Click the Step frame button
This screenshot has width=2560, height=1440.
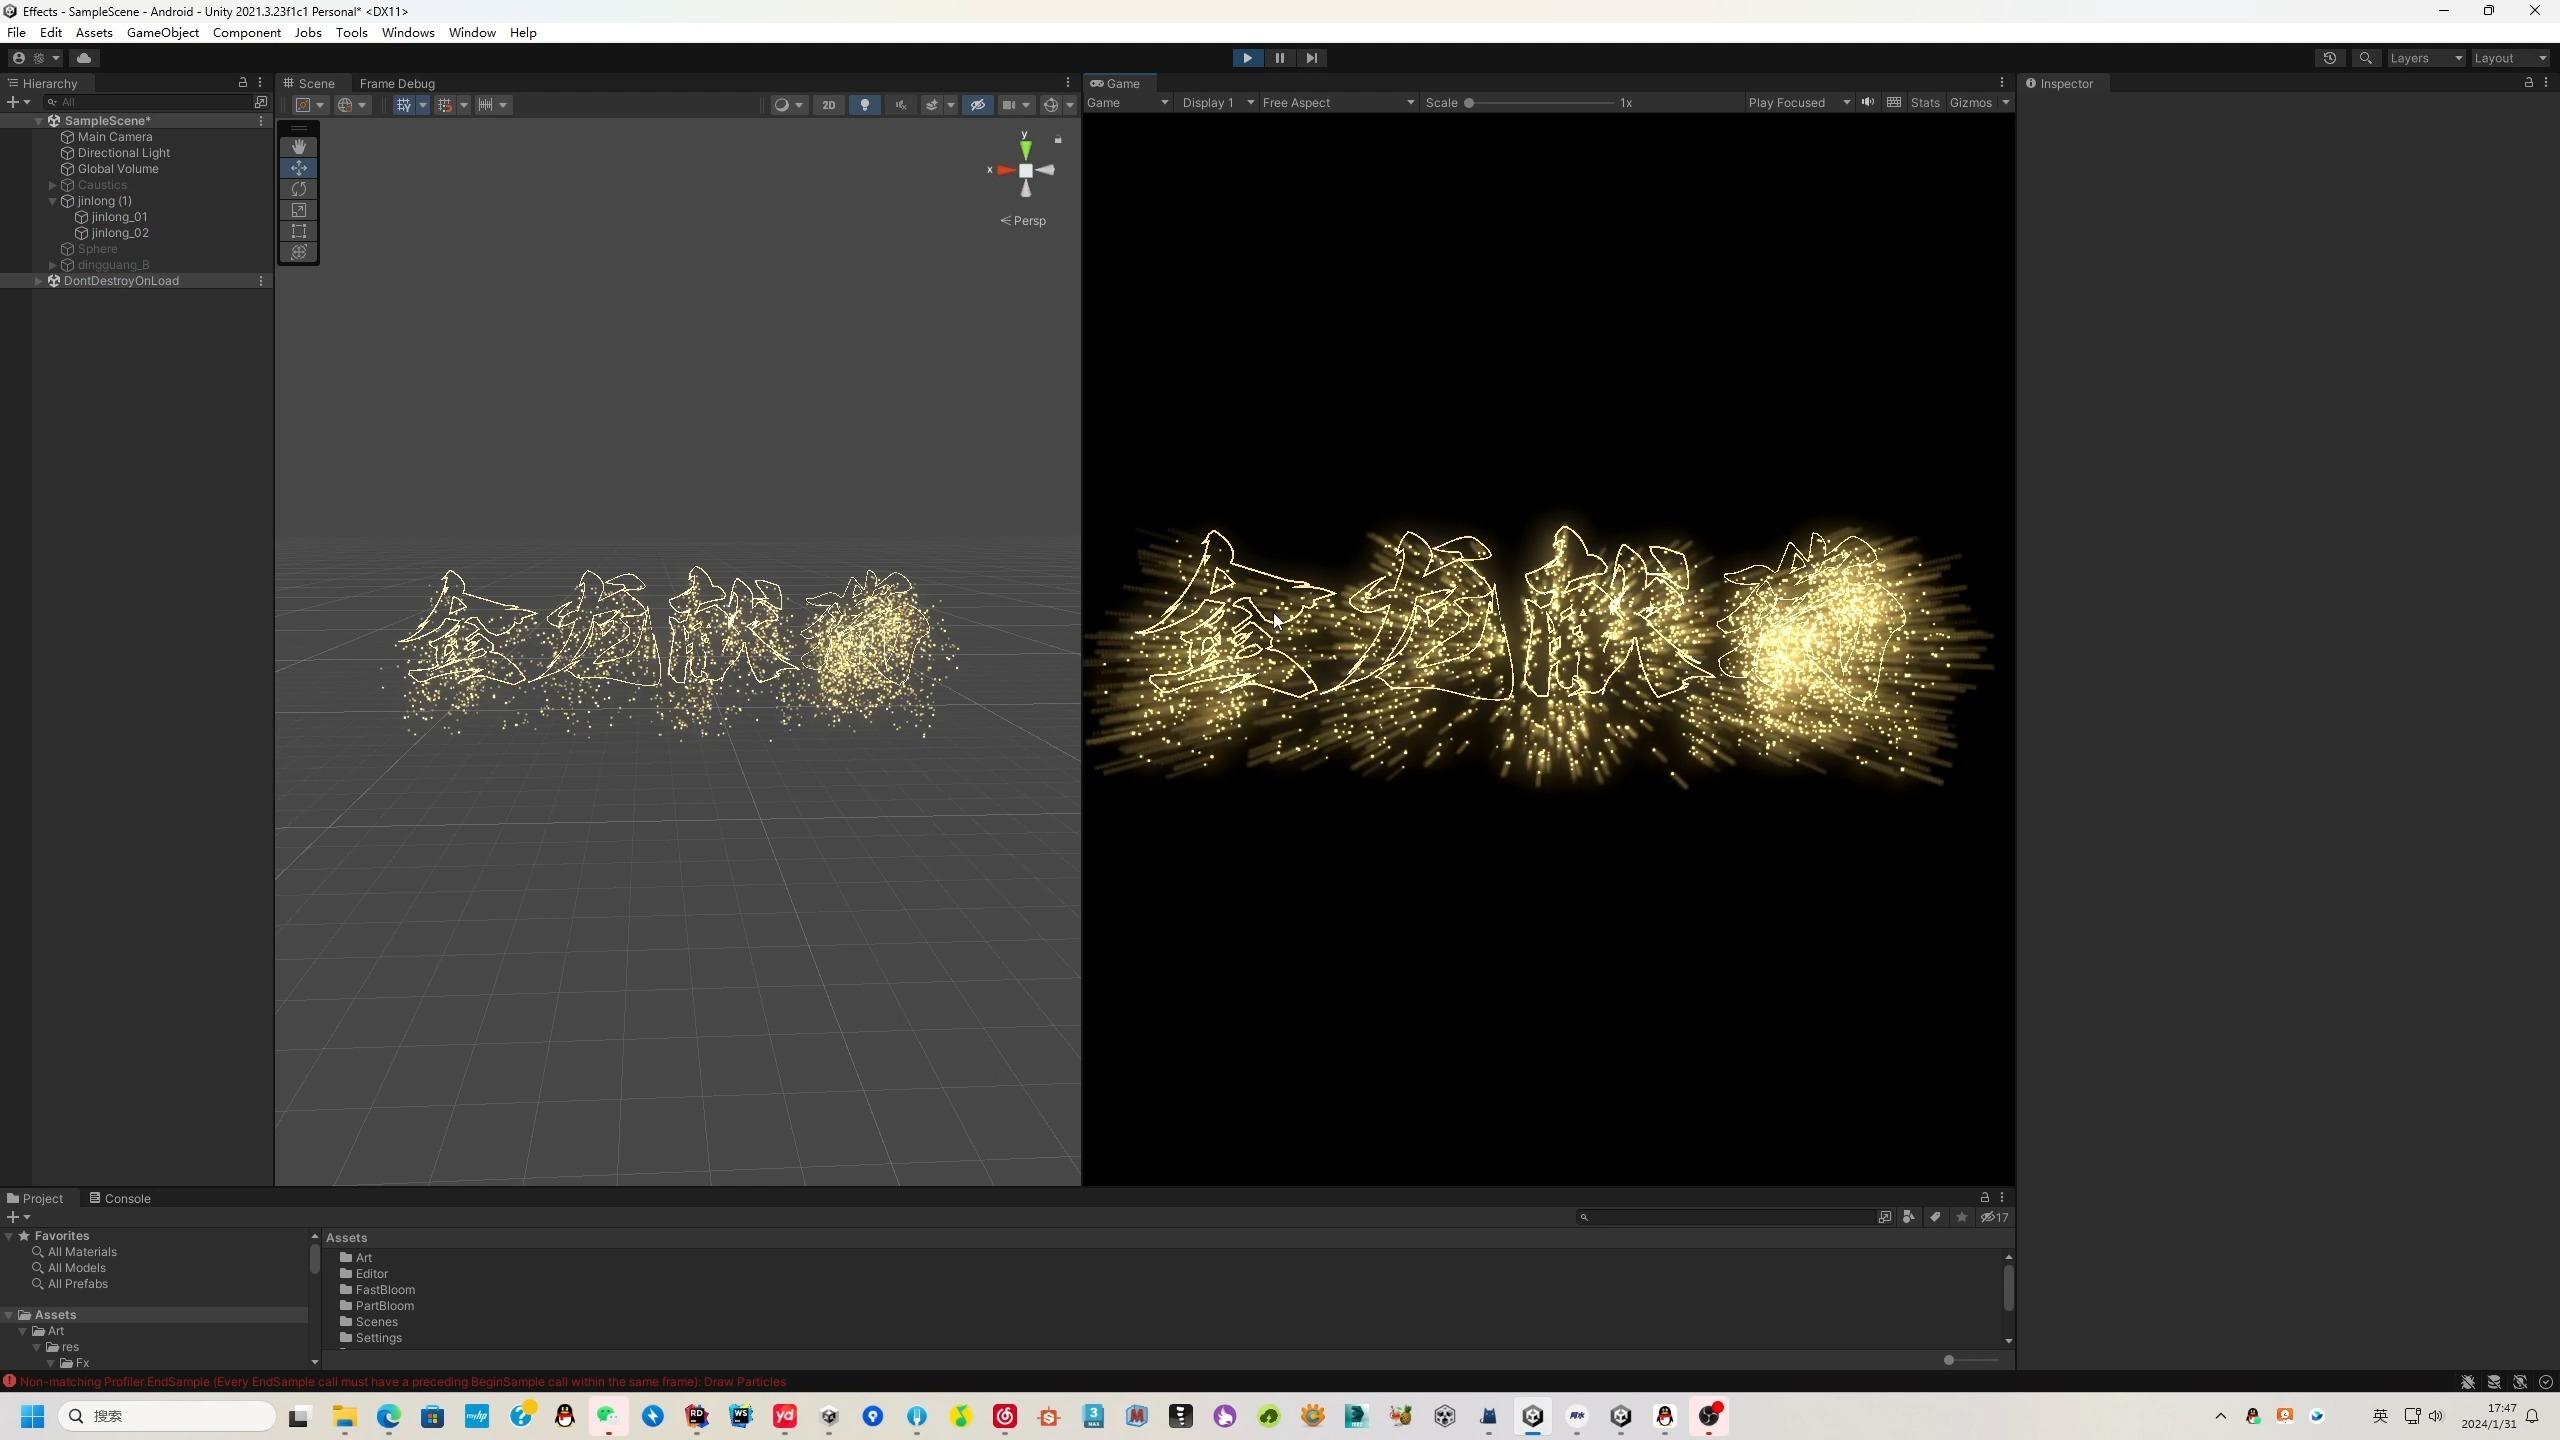[1311, 58]
